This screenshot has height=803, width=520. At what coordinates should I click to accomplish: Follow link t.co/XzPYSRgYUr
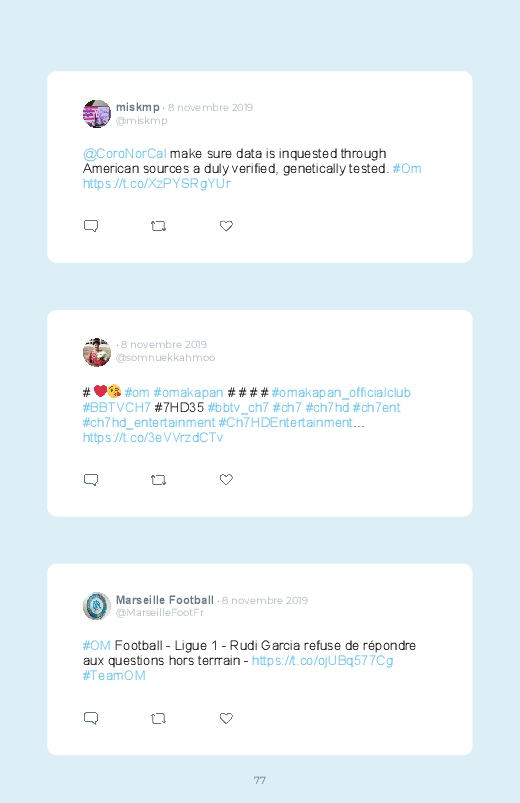click(157, 183)
